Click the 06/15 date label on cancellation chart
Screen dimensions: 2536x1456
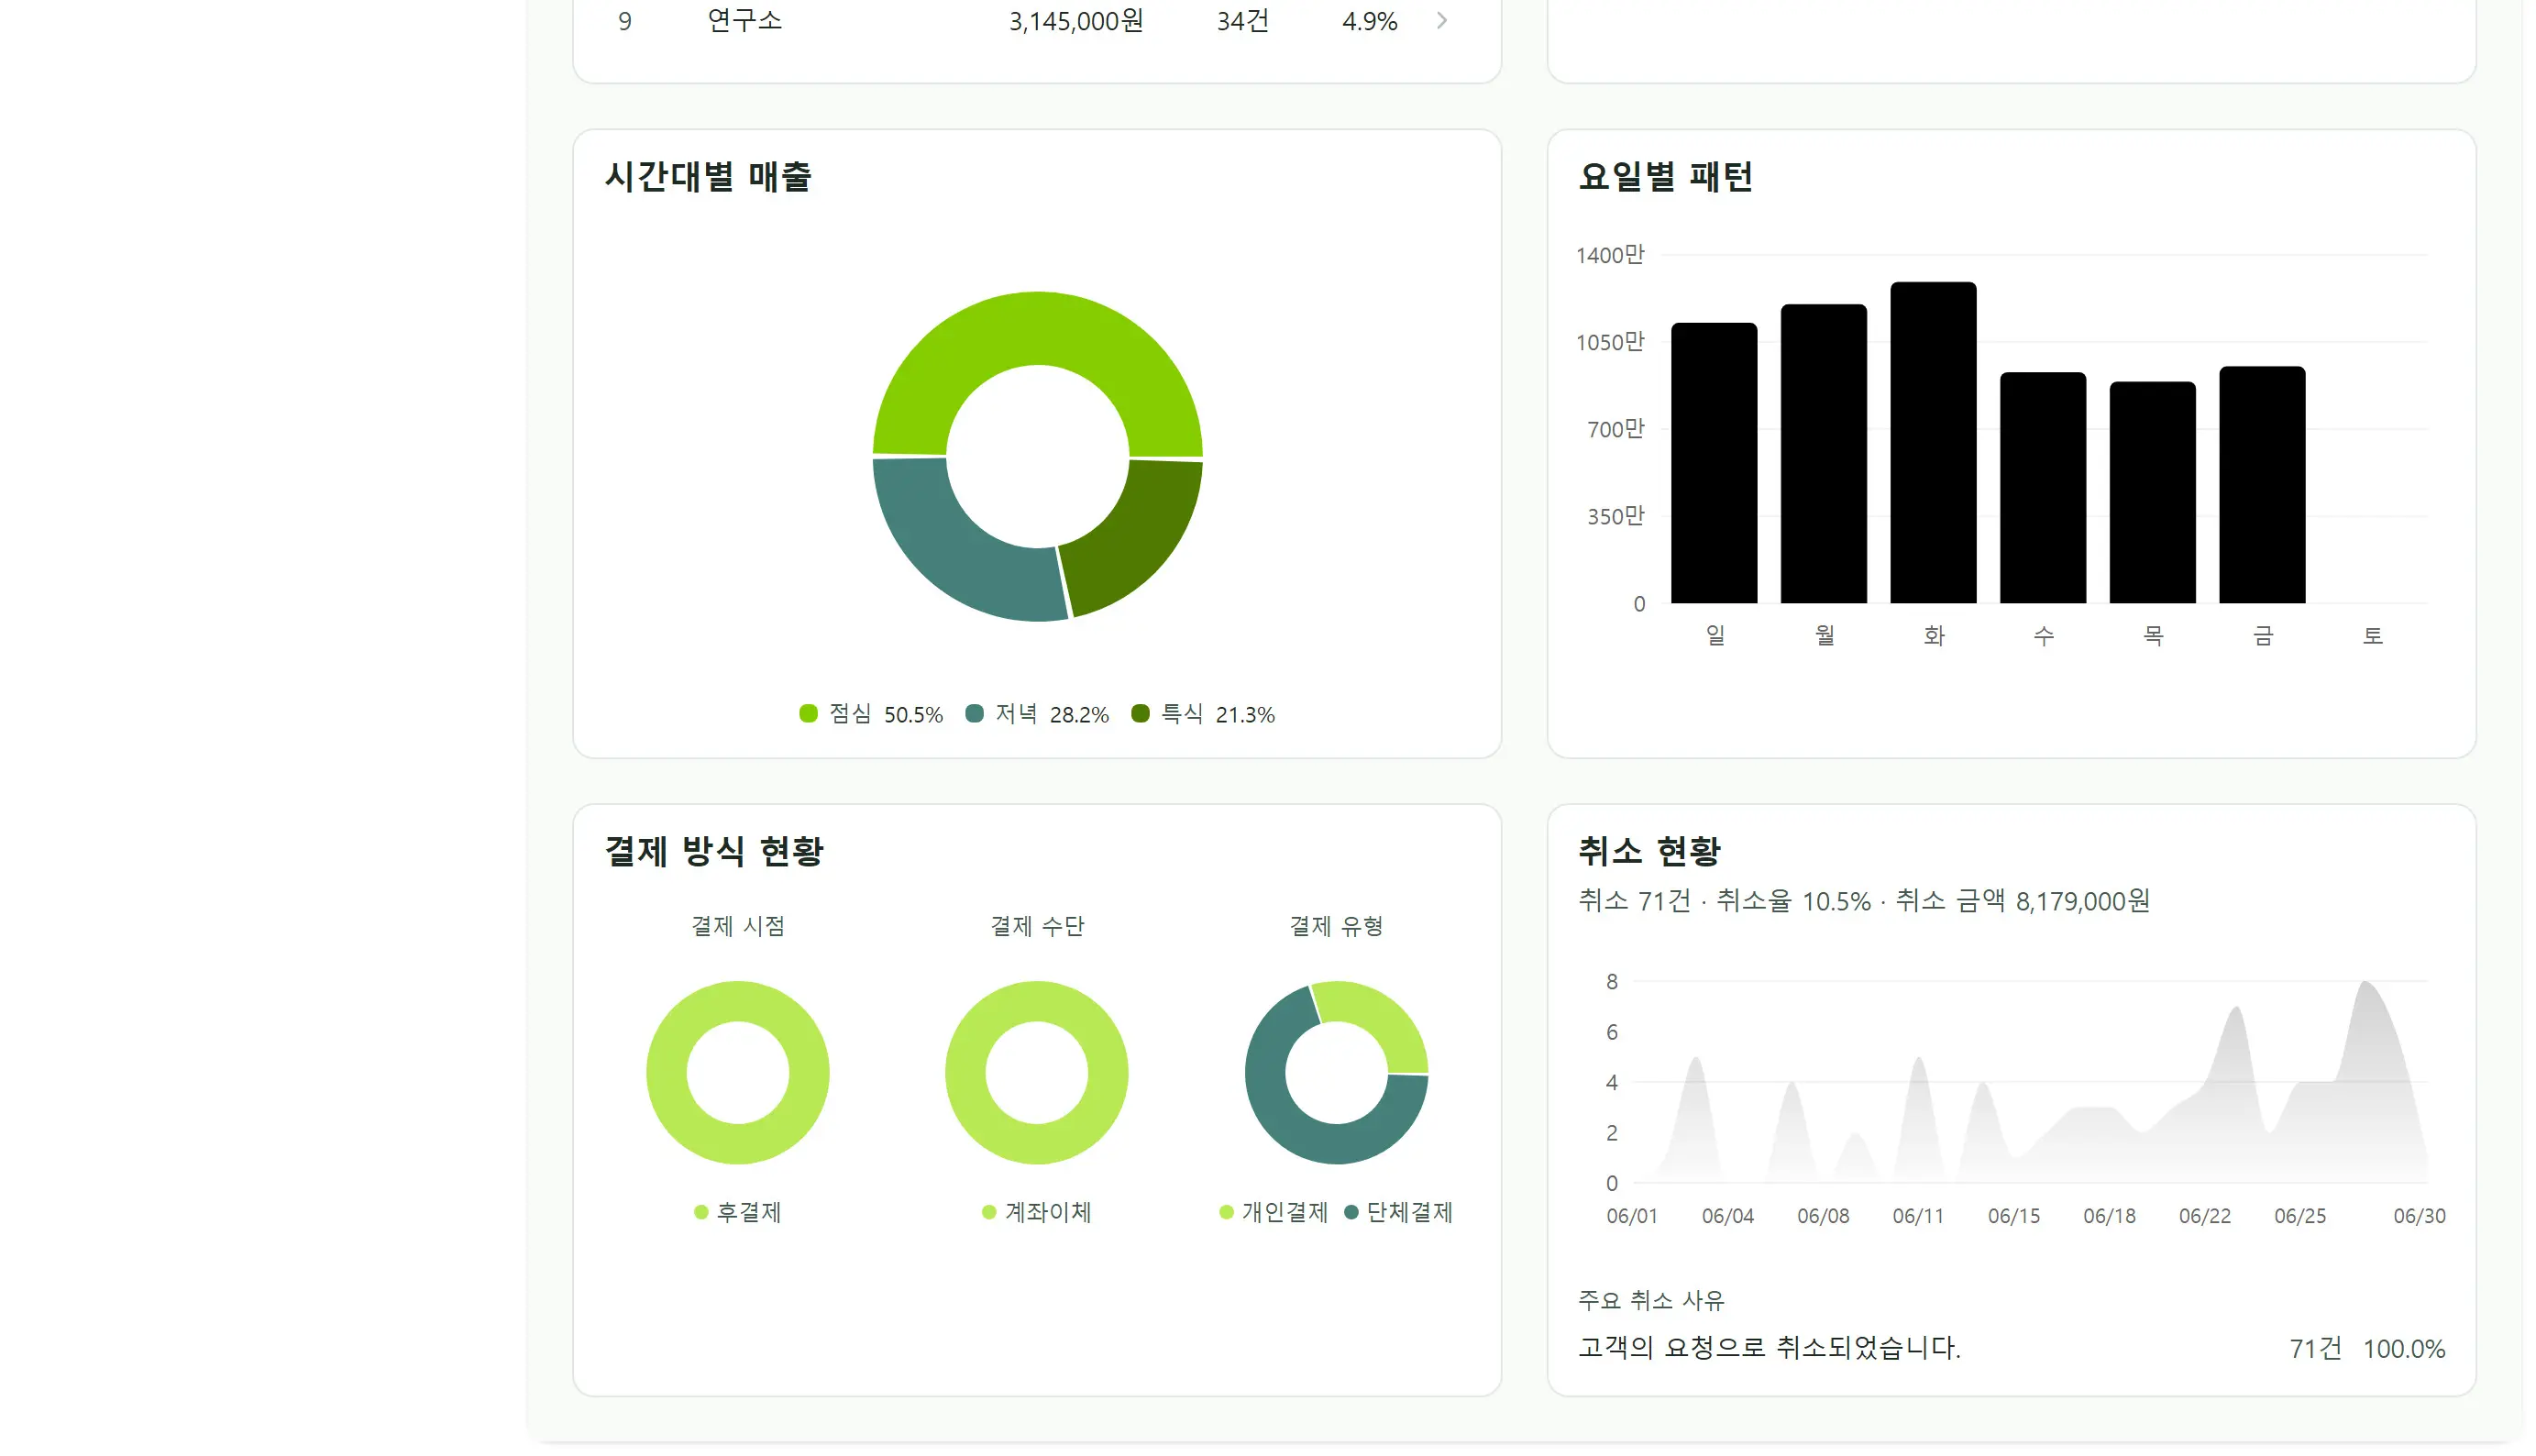[2014, 1217]
